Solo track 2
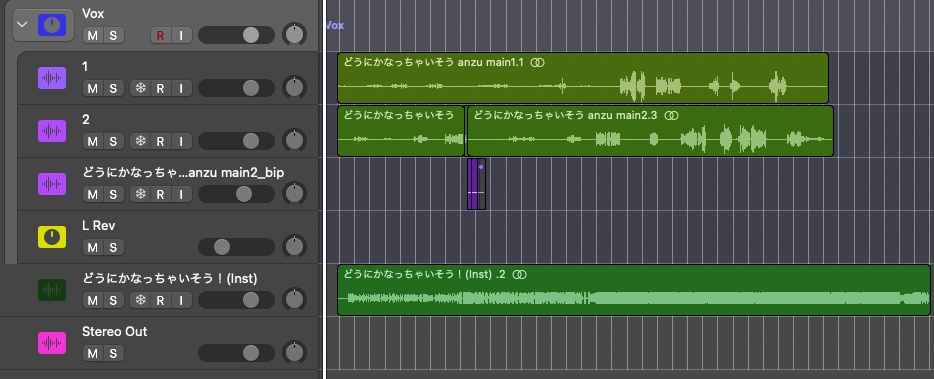This screenshot has width=934, height=379. [113, 141]
